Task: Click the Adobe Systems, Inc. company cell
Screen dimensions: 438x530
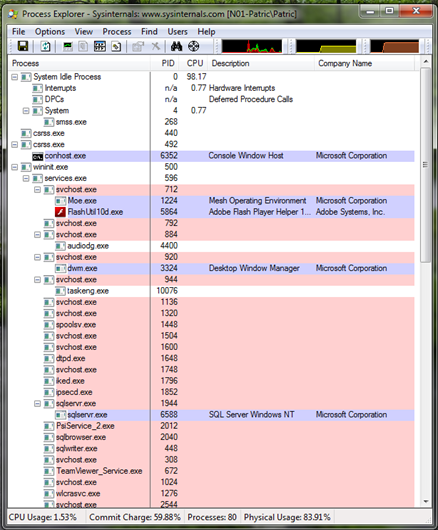Action: (350, 212)
